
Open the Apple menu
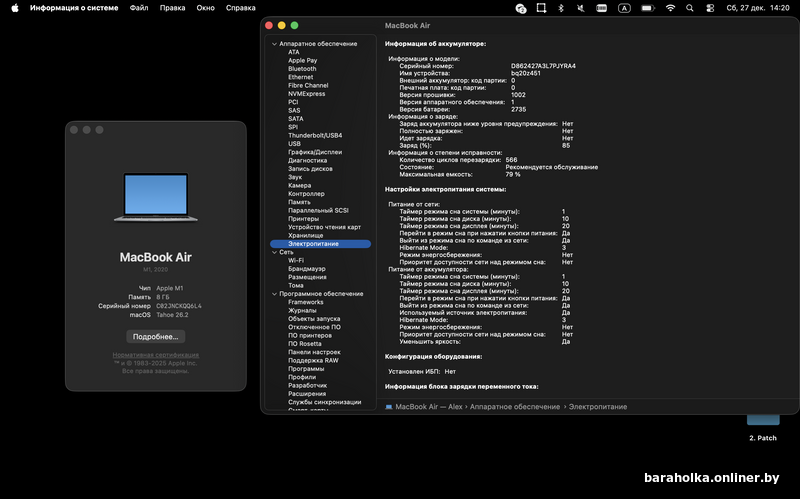click(x=15, y=8)
